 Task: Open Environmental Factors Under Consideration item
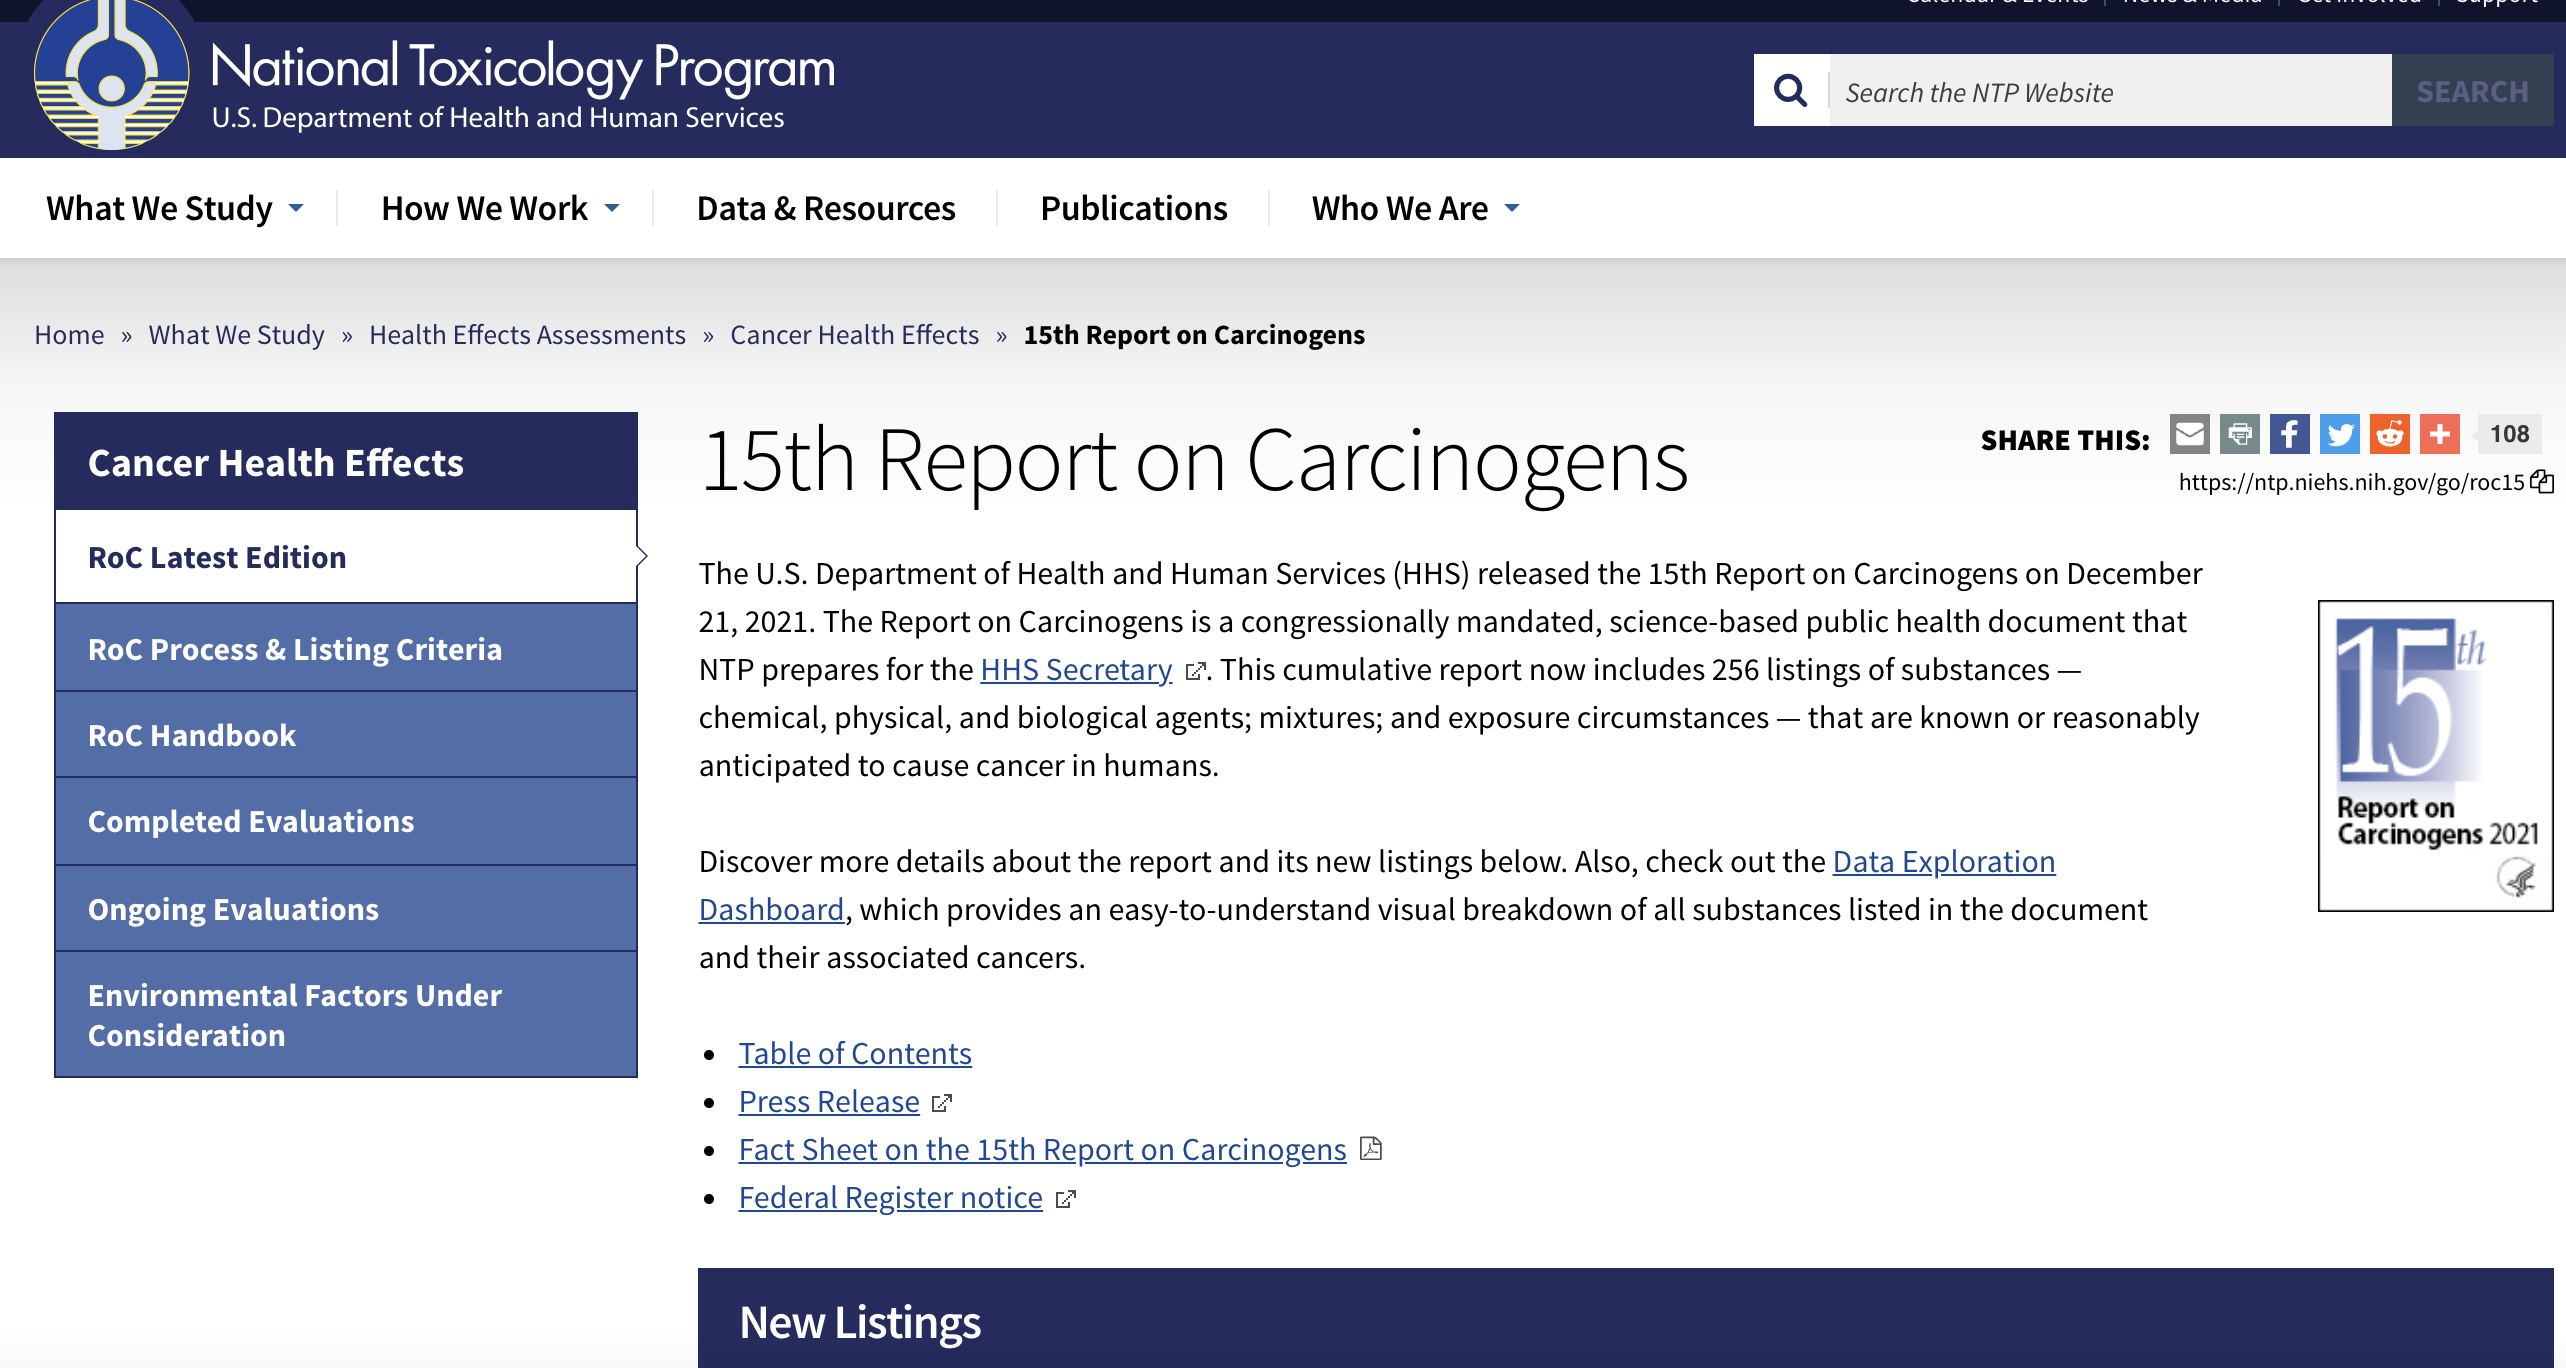(x=346, y=1015)
